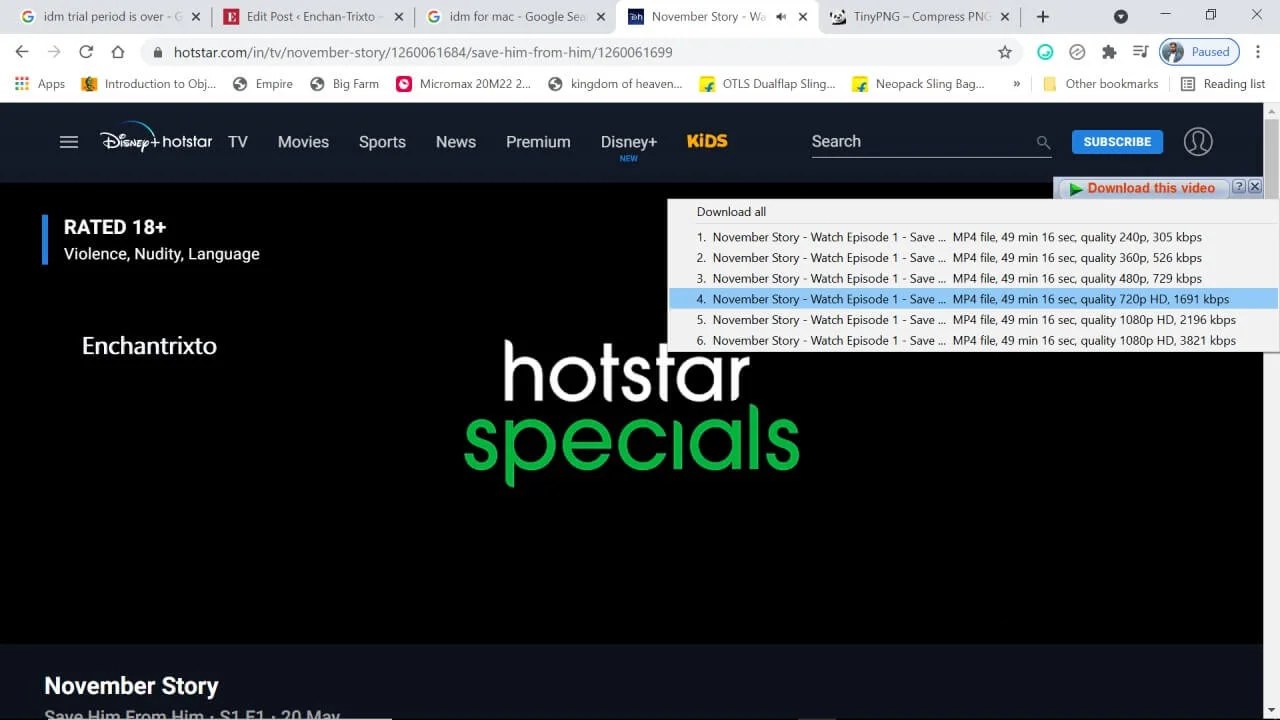This screenshot has width=1280, height=720.
Task: Open the News section
Action: pyautogui.click(x=456, y=142)
